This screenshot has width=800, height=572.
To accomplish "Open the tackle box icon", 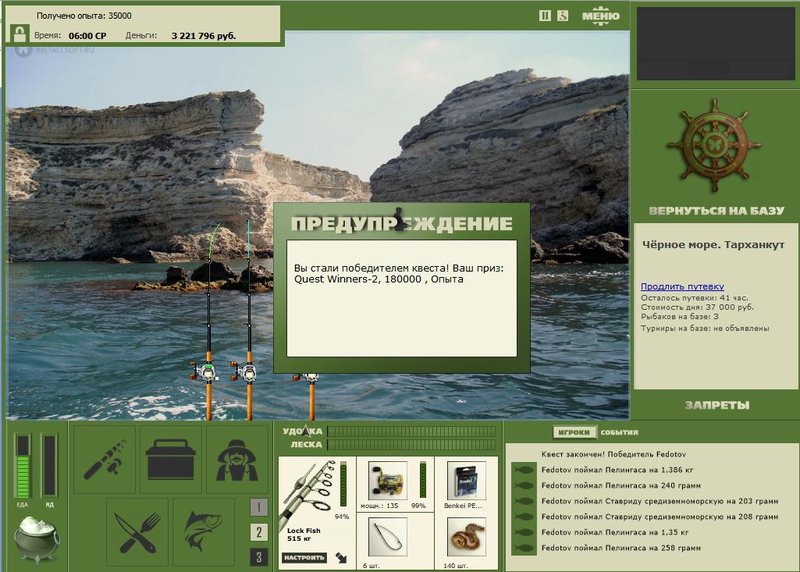I will click(170, 459).
